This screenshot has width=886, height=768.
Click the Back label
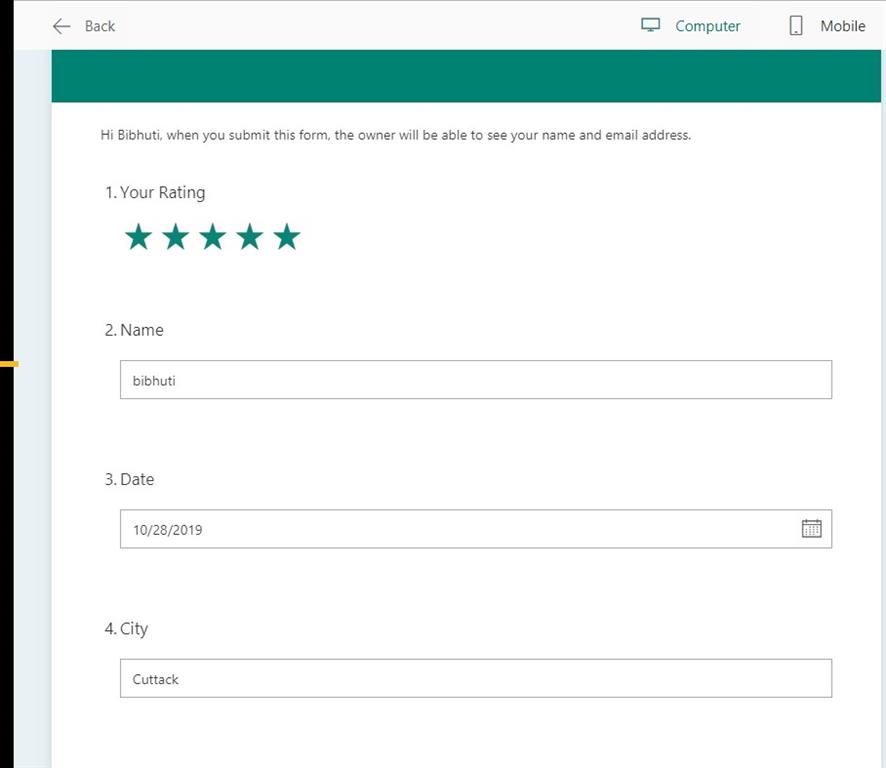click(x=100, y=26)
